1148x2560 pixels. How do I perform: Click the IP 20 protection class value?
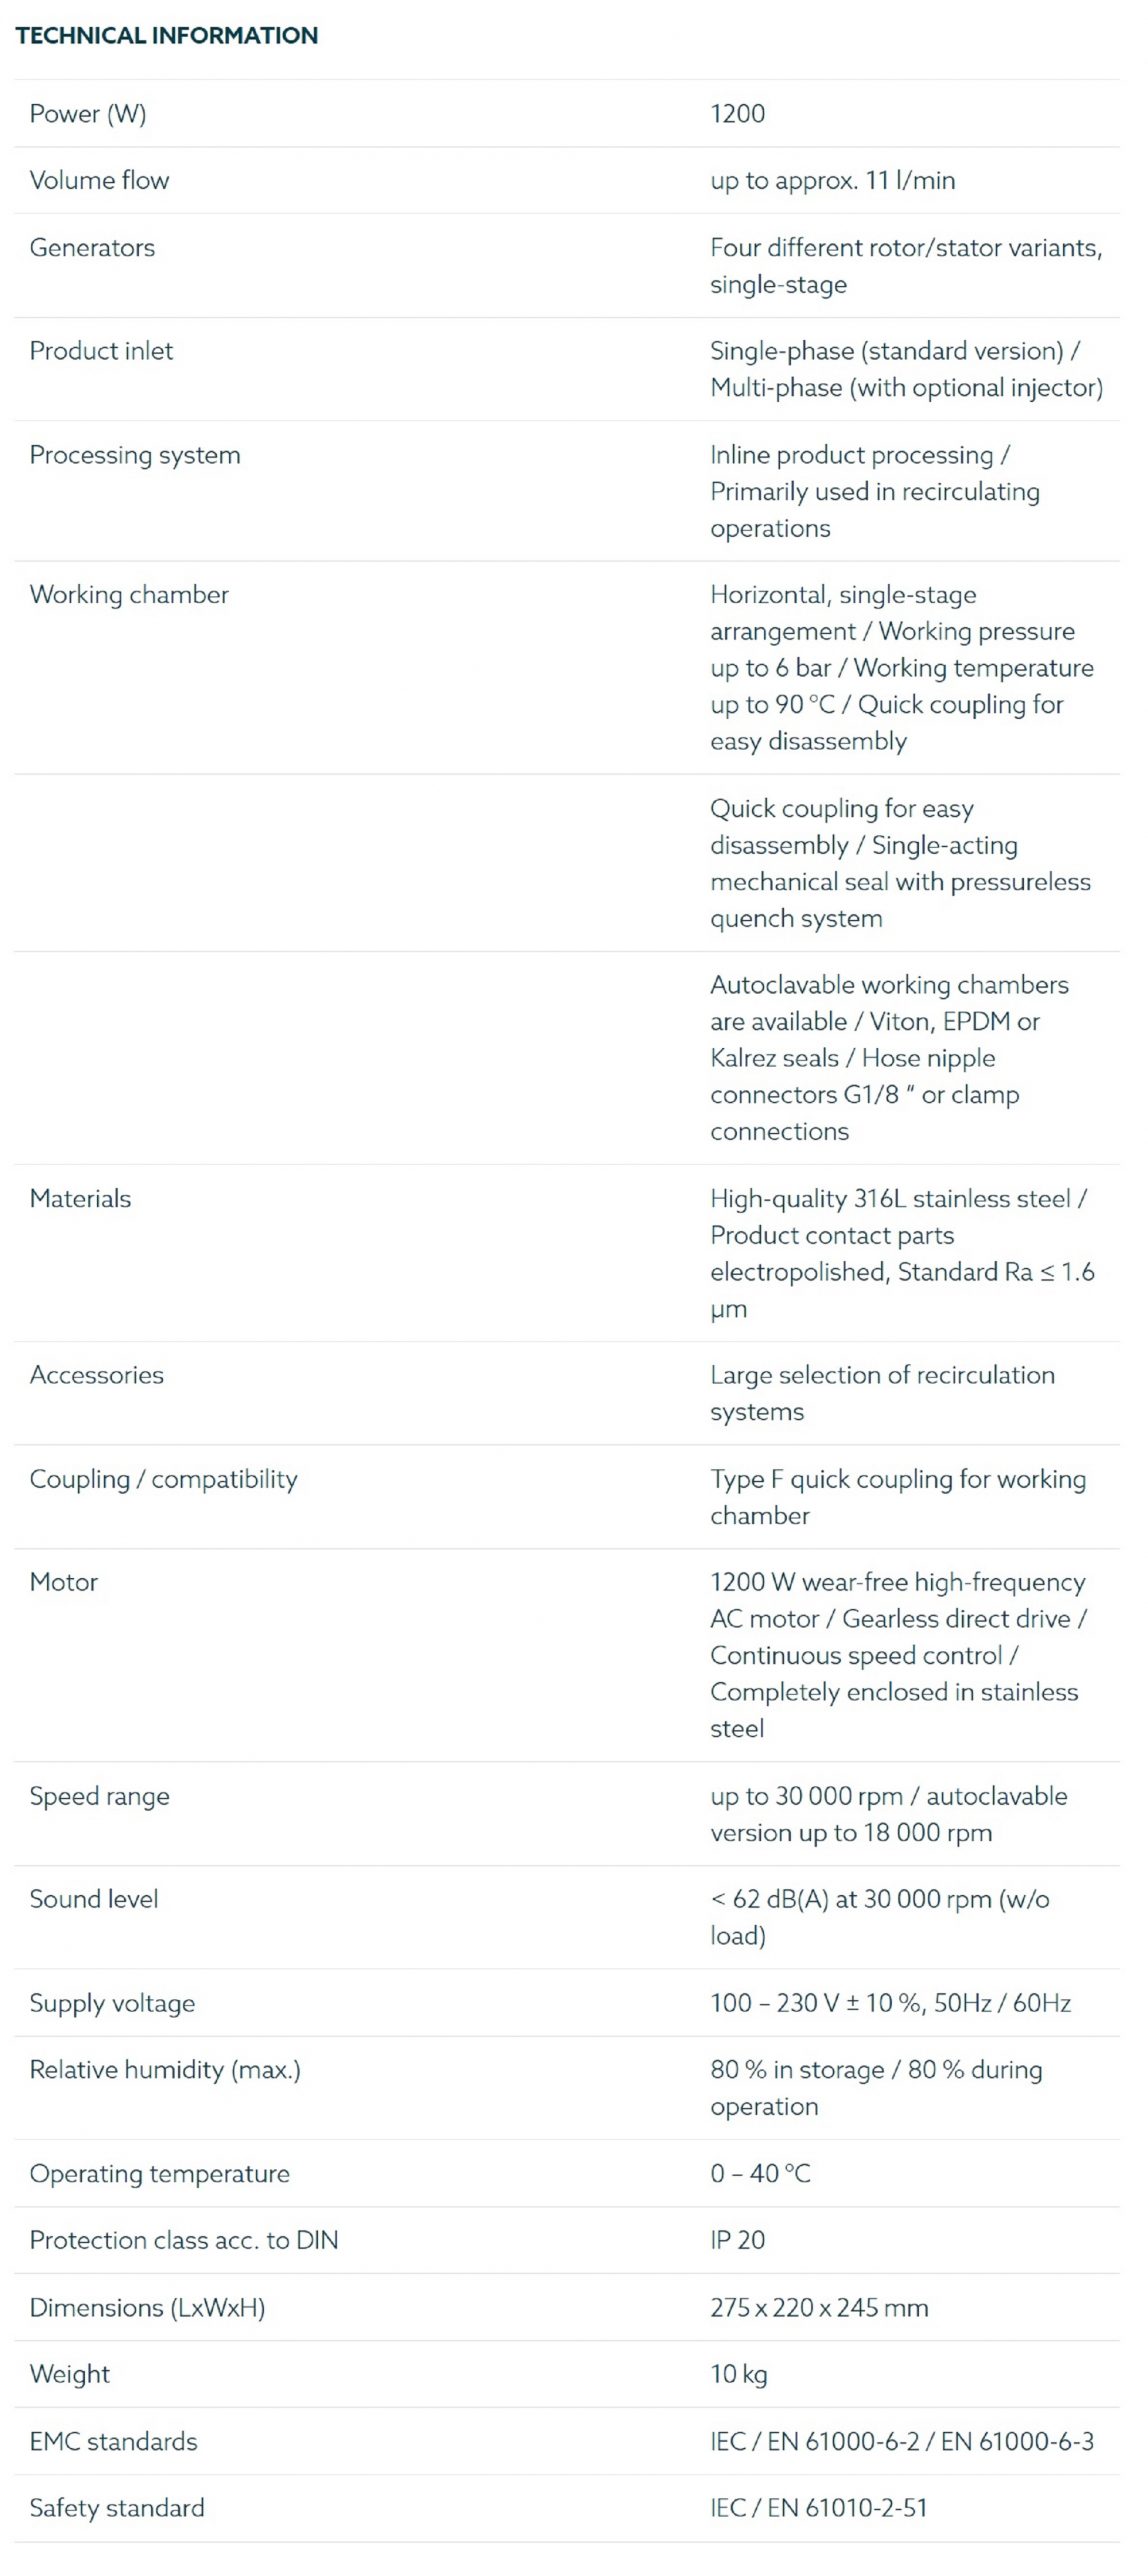pos(737,2240)
